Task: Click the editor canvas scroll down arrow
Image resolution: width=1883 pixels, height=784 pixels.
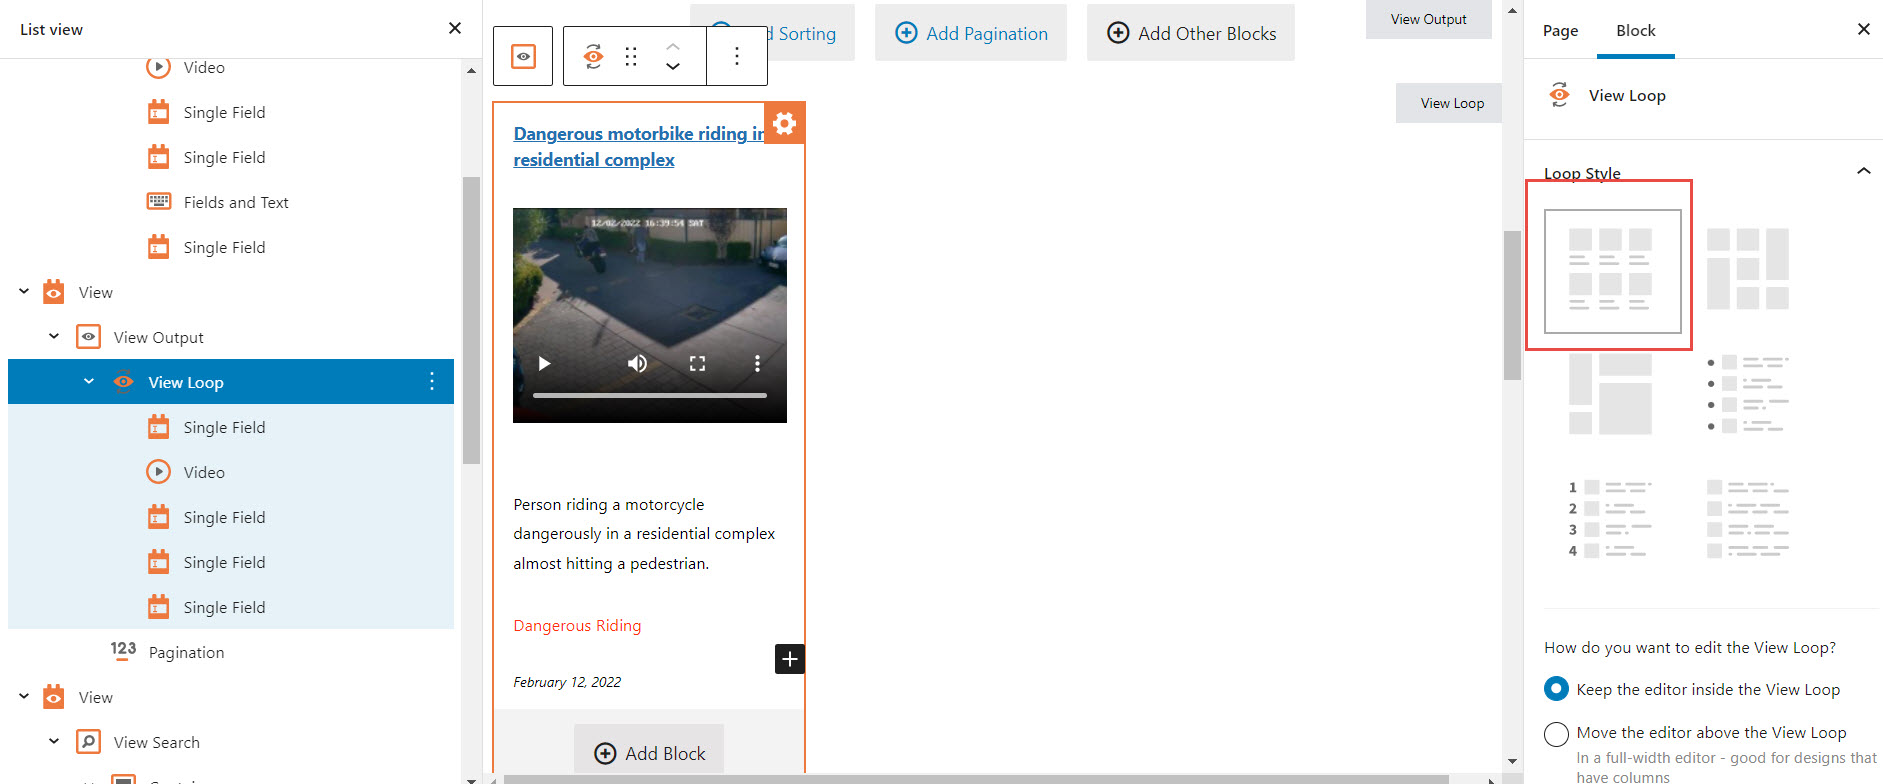Action: click(x=1512, y=761)
